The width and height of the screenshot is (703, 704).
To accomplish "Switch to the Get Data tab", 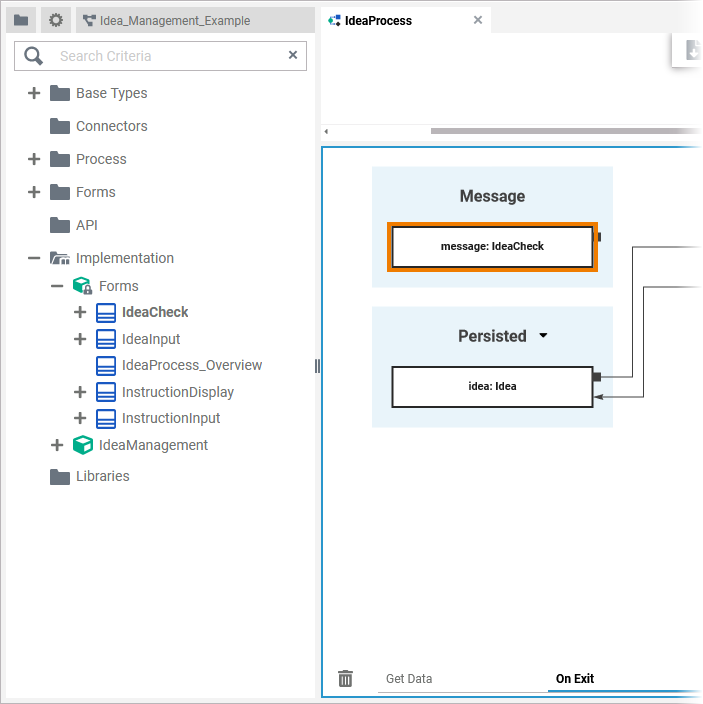I will [x=409, y=679].
